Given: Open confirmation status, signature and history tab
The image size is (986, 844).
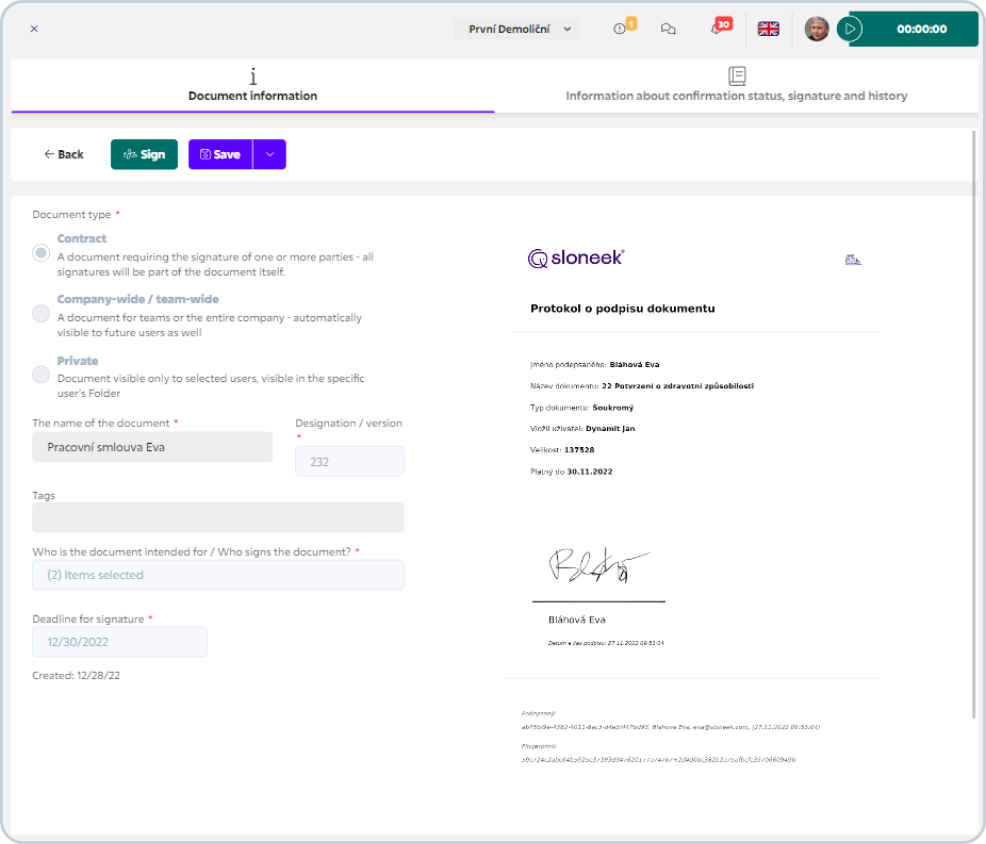Looking at the screenshot, I should tap(736, 86).
